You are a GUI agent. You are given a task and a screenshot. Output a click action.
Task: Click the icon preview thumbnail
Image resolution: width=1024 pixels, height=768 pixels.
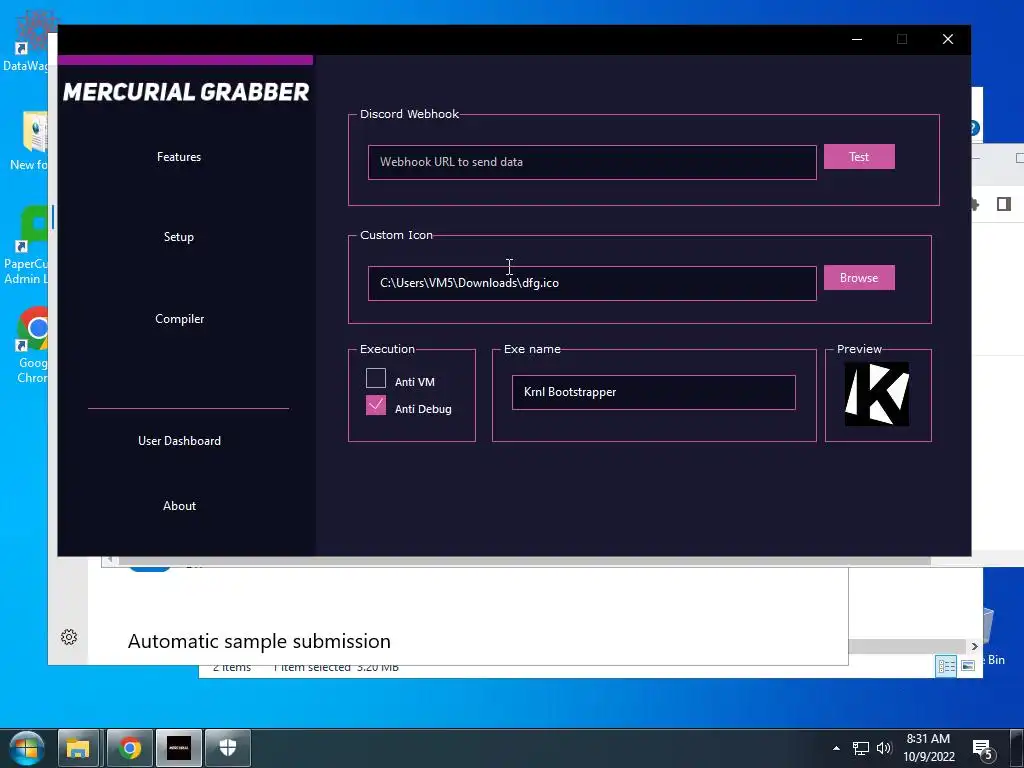(876, 394)
